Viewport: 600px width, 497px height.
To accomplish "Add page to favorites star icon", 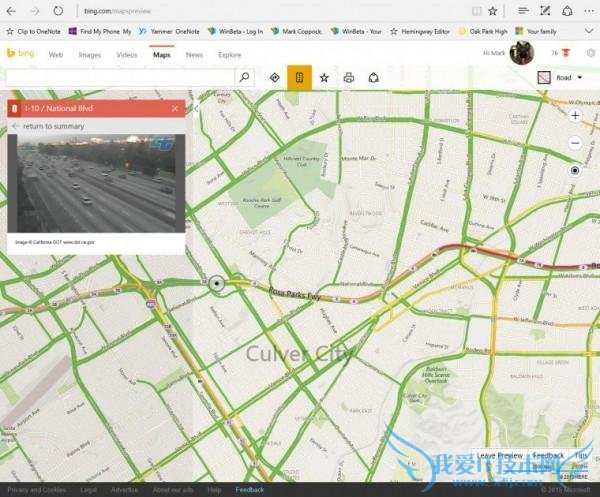I will pyautogui.click(x=493, y=11).
